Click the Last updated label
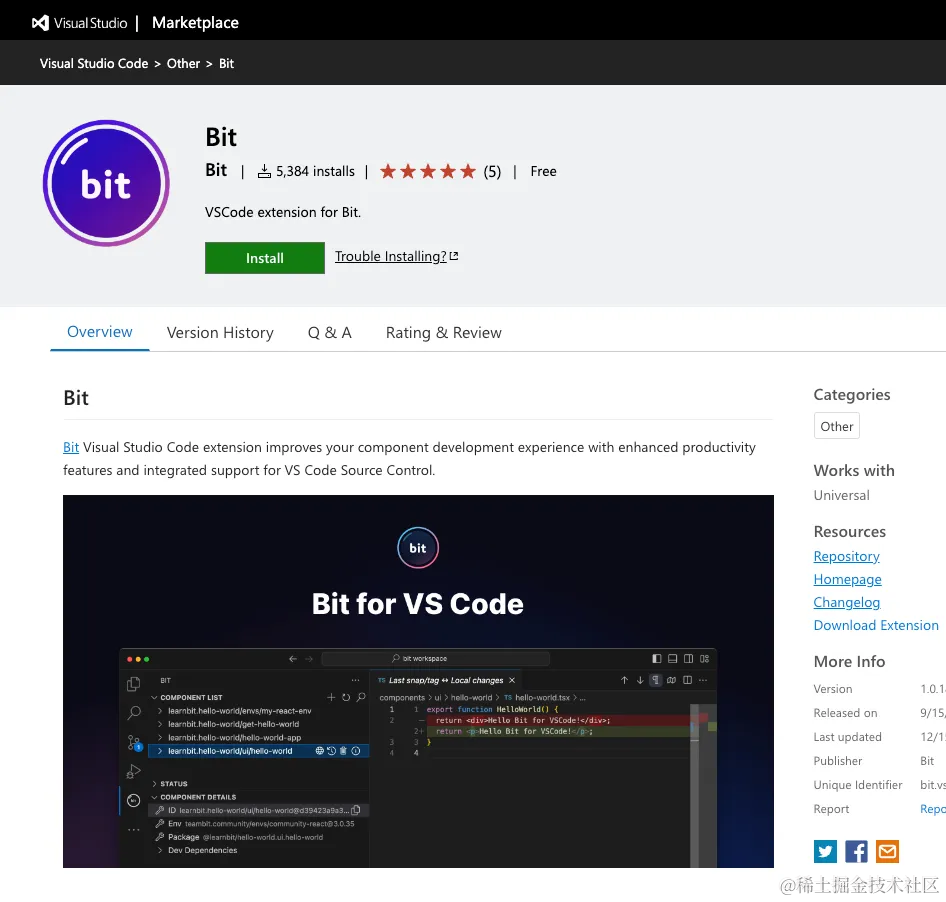Screen dimensions: 946x902 848,737
